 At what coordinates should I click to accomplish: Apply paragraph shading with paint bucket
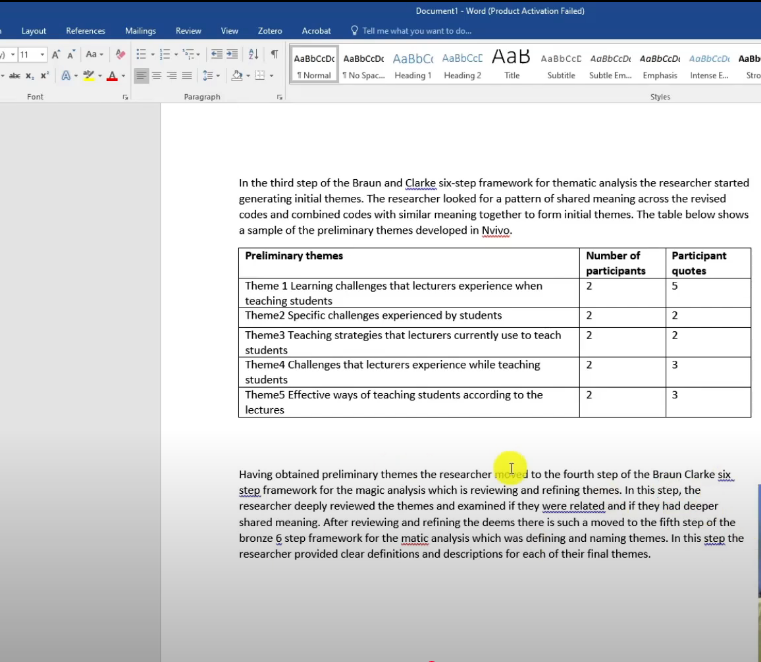(237, 76)
